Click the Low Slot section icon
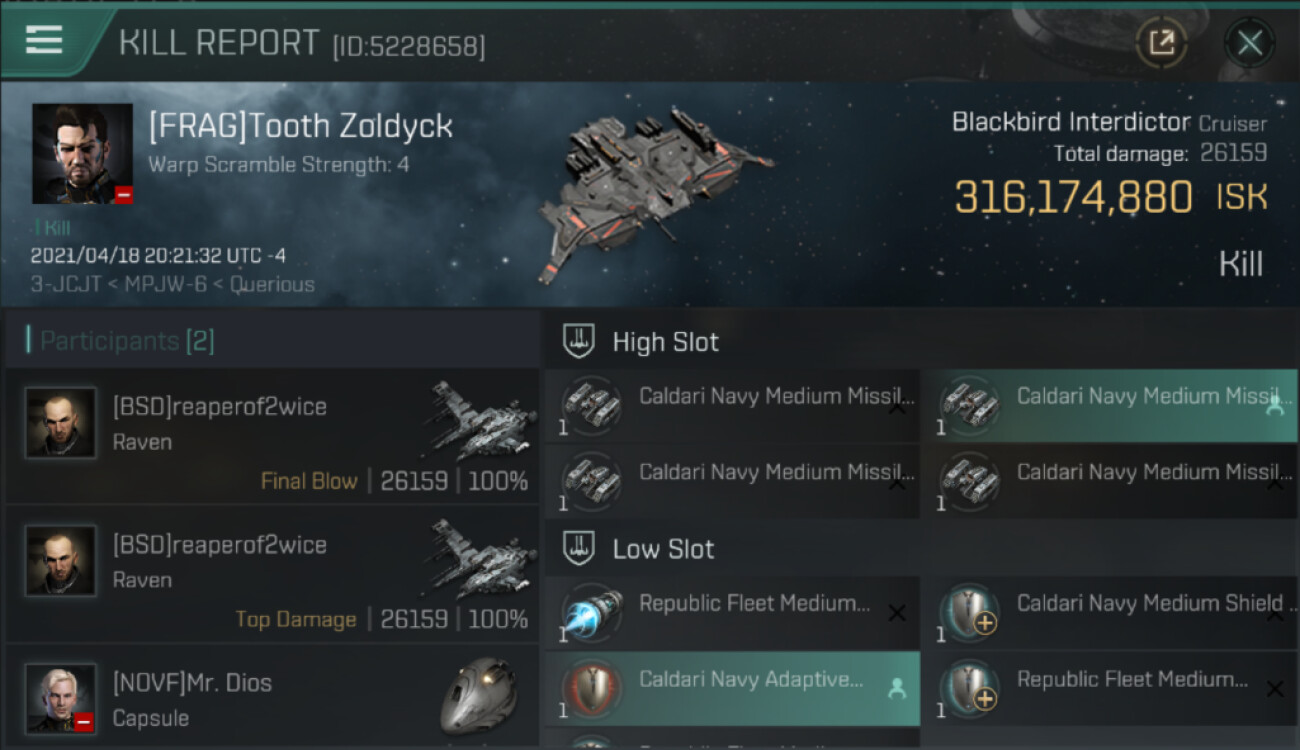 (x=578, y=548)
